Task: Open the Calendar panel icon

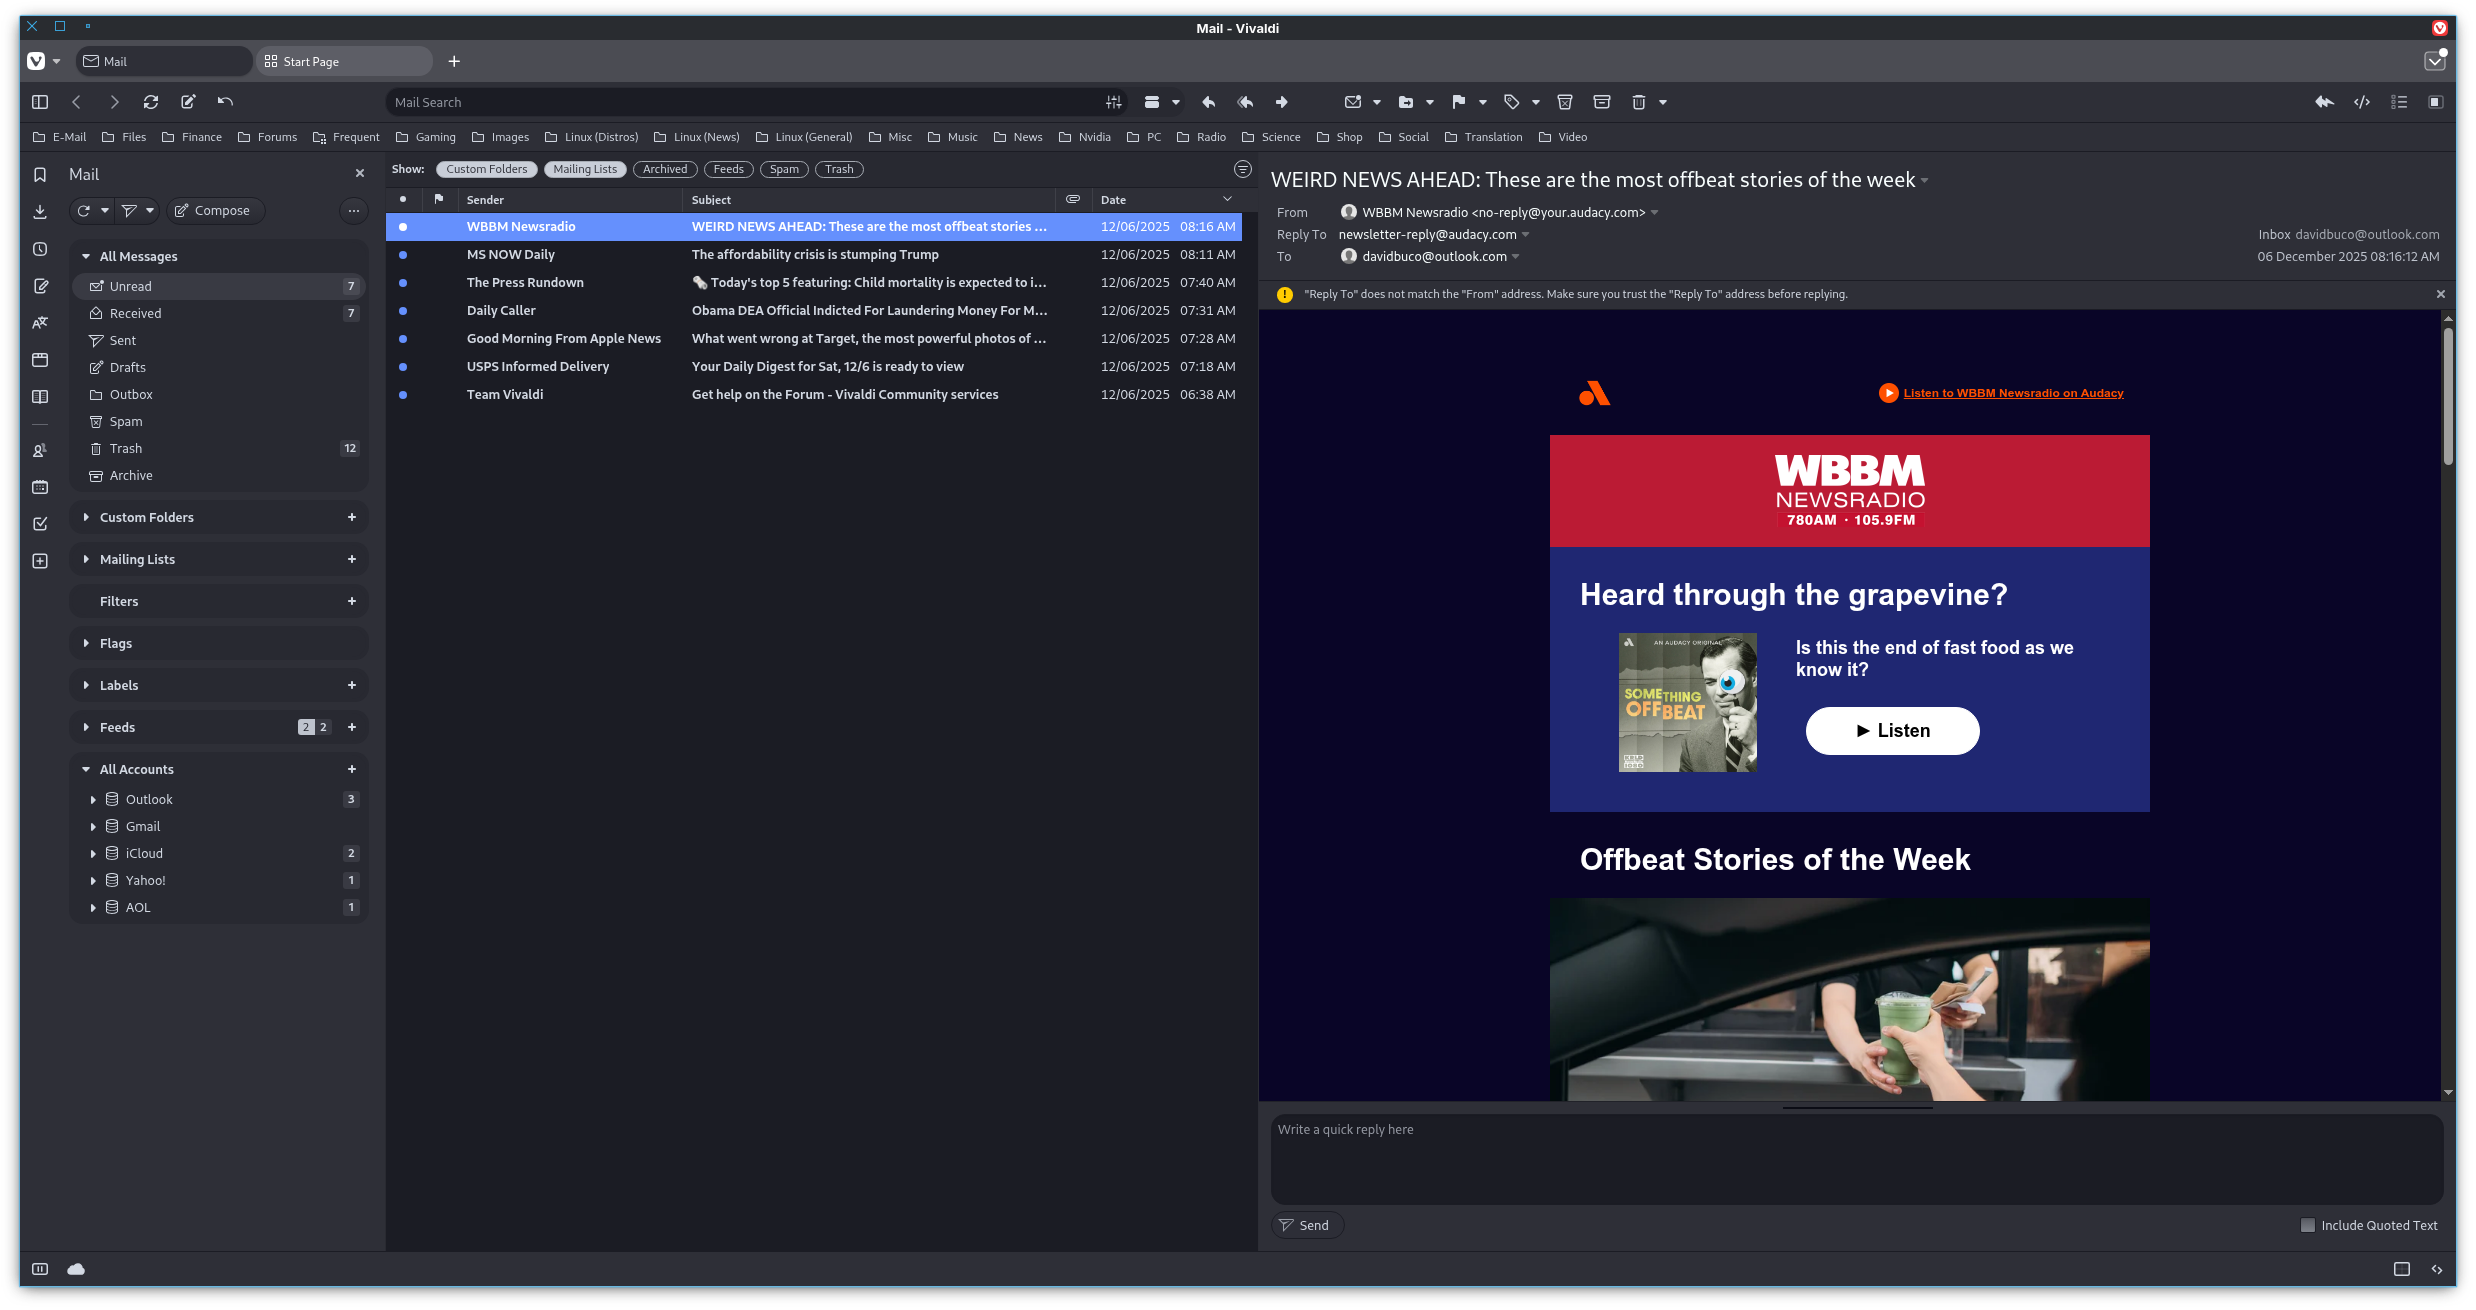Action: point(40,487)
